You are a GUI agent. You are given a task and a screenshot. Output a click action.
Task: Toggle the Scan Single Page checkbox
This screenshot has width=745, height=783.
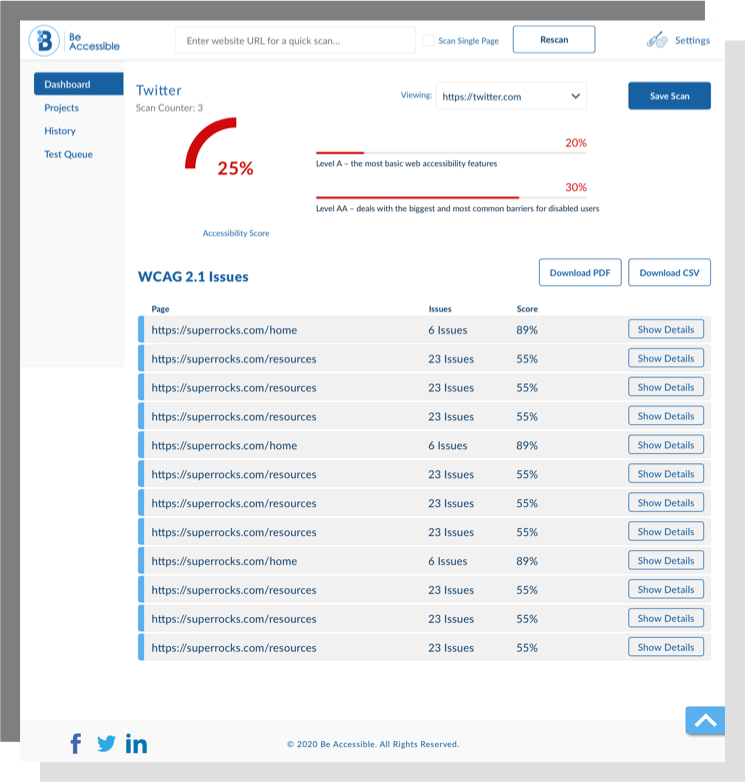(x=428, y=40)
